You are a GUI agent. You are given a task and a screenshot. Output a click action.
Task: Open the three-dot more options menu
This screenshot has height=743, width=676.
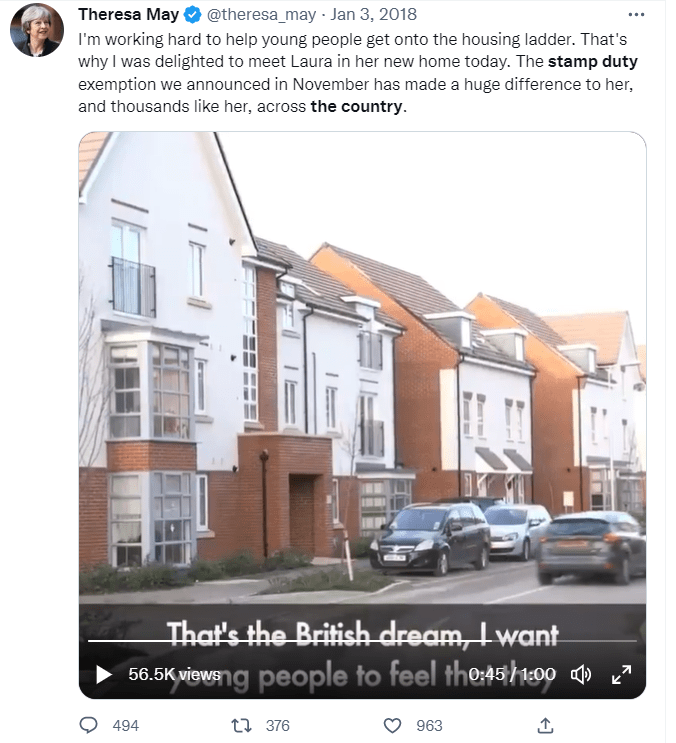(x=636, y=15)
